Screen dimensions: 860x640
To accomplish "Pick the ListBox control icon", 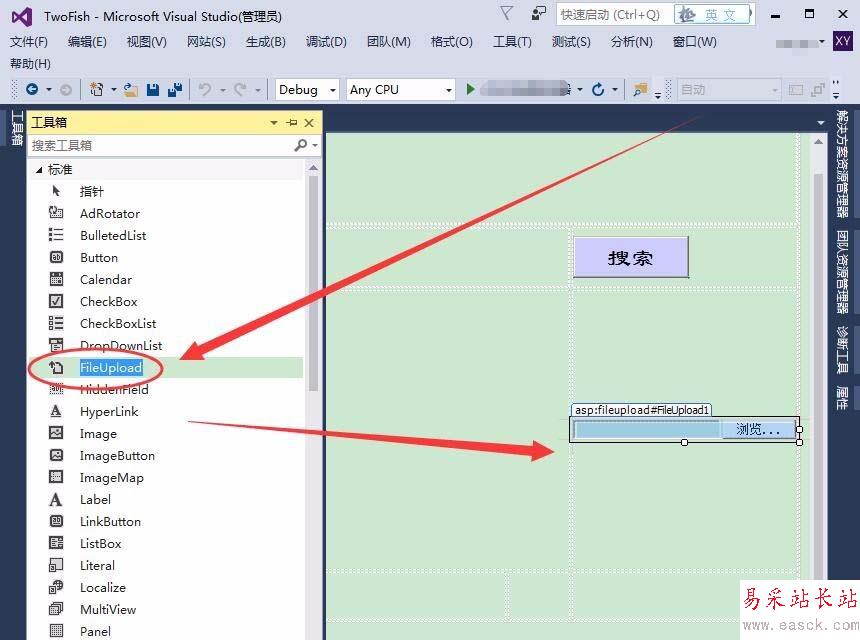I will [x=56, y=543].
